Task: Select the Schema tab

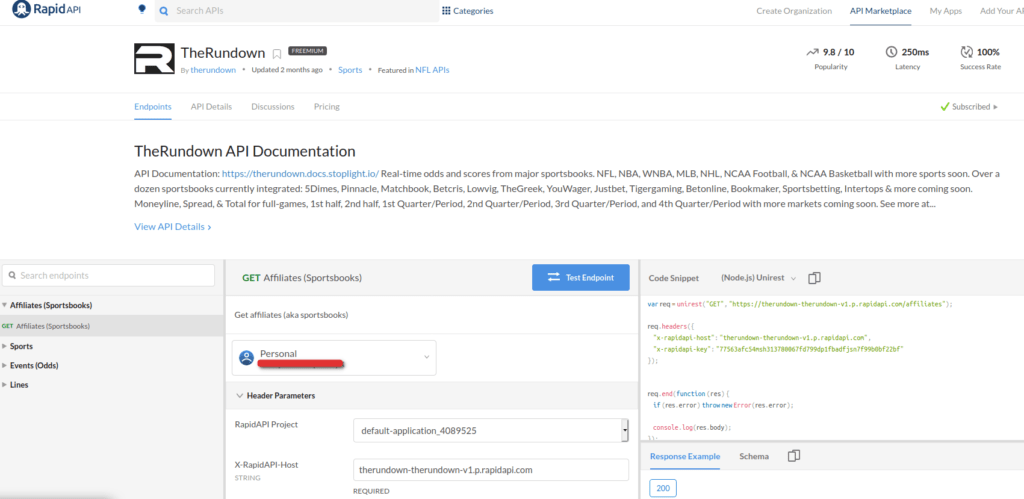Action: [754, 456]
